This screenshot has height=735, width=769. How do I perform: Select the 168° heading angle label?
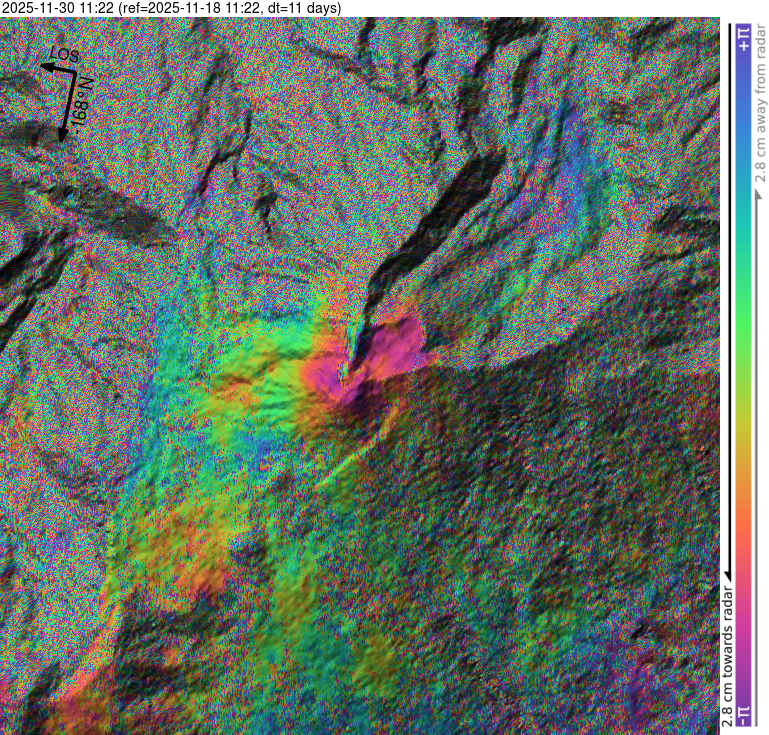click(82, 100)
